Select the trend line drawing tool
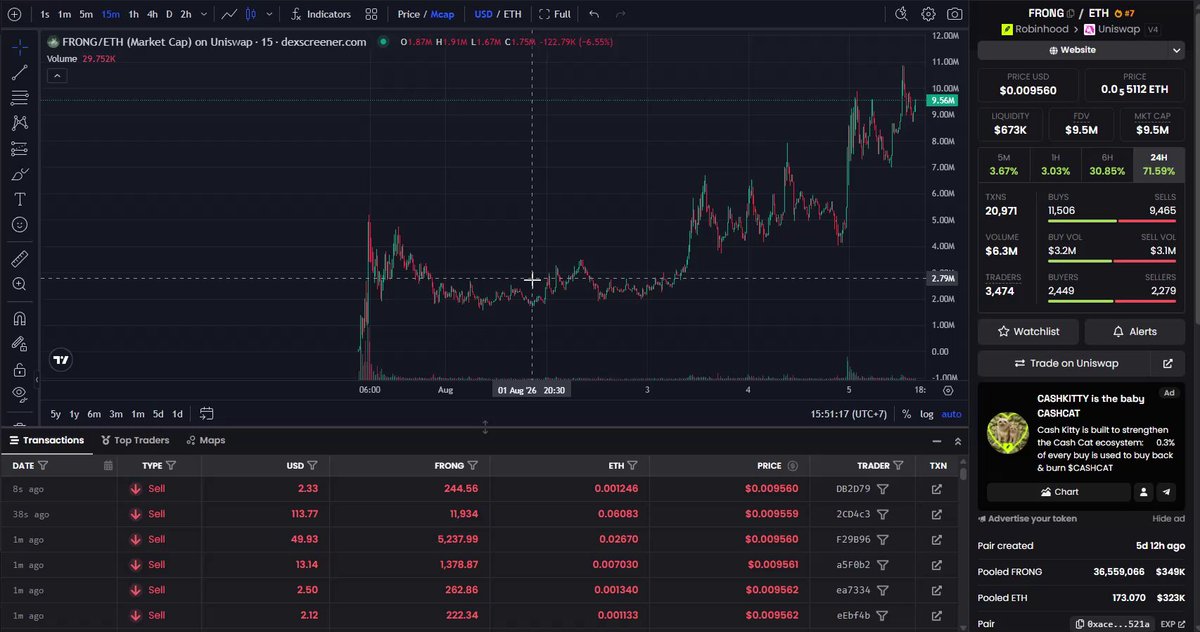This screenshot has width=1200, height=632. 19,72
